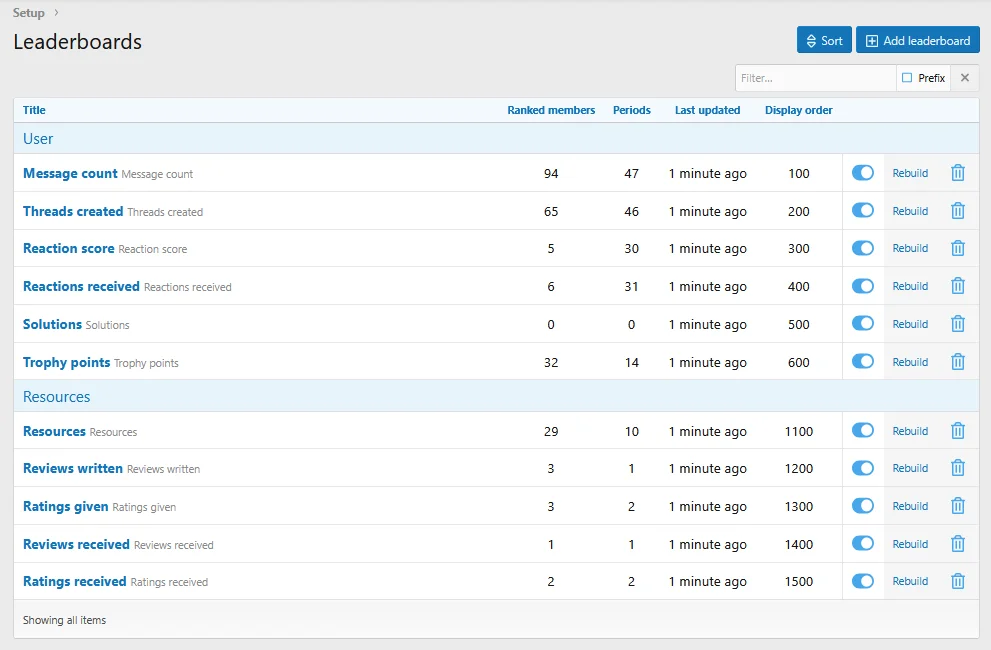Rebuild the Trophy points leaderboard
Viewport: 991px width, 650px height.
click(910, 362)
